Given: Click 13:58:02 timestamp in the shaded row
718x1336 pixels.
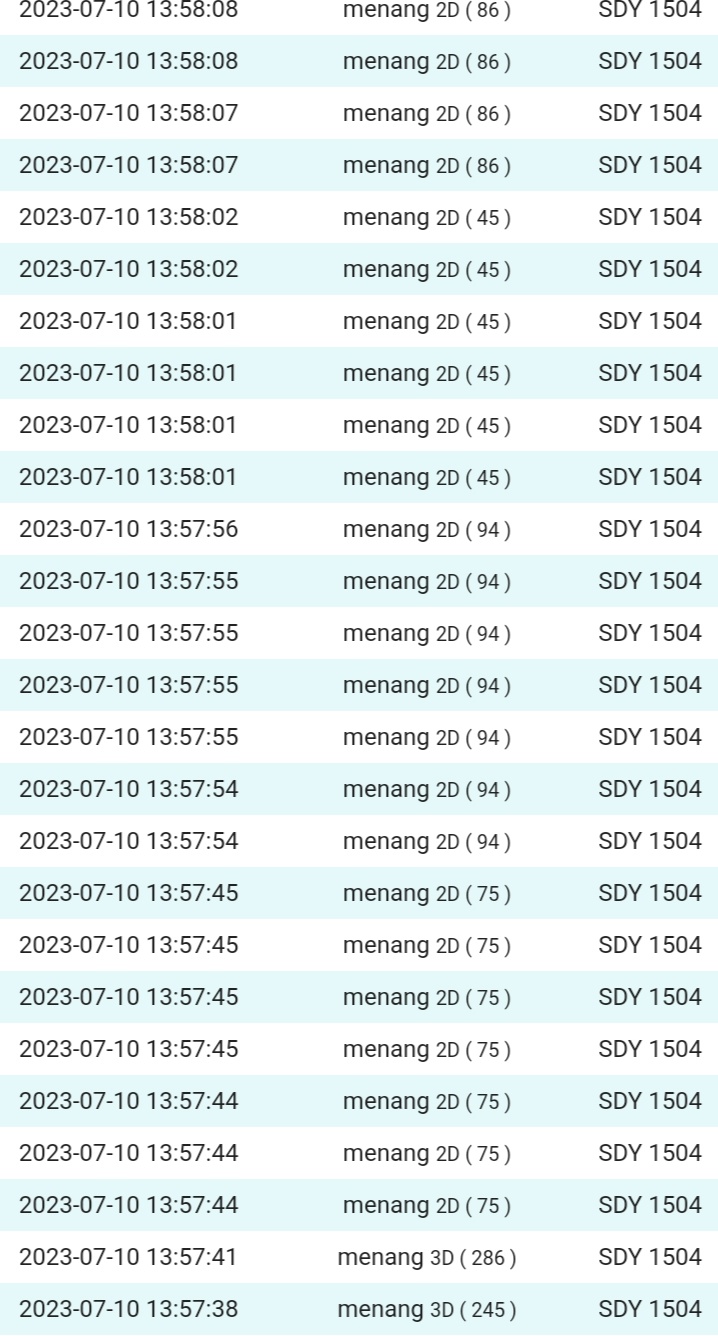Looking at the screenshot, I should coord(128,269).
